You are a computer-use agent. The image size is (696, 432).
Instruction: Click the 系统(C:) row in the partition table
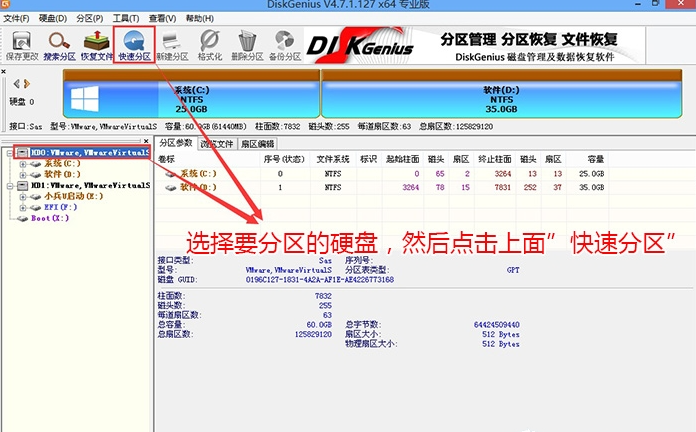(x=382, y=174)
